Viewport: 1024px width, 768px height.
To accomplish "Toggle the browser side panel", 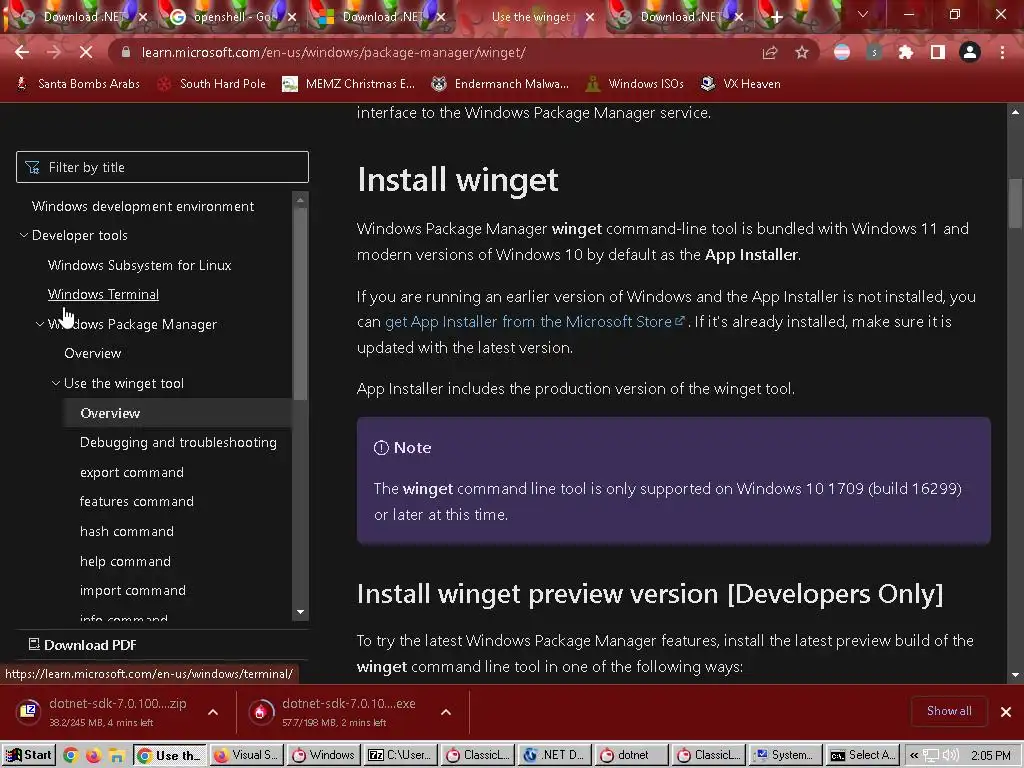I will pyautogui.click(x=938, y=52).
